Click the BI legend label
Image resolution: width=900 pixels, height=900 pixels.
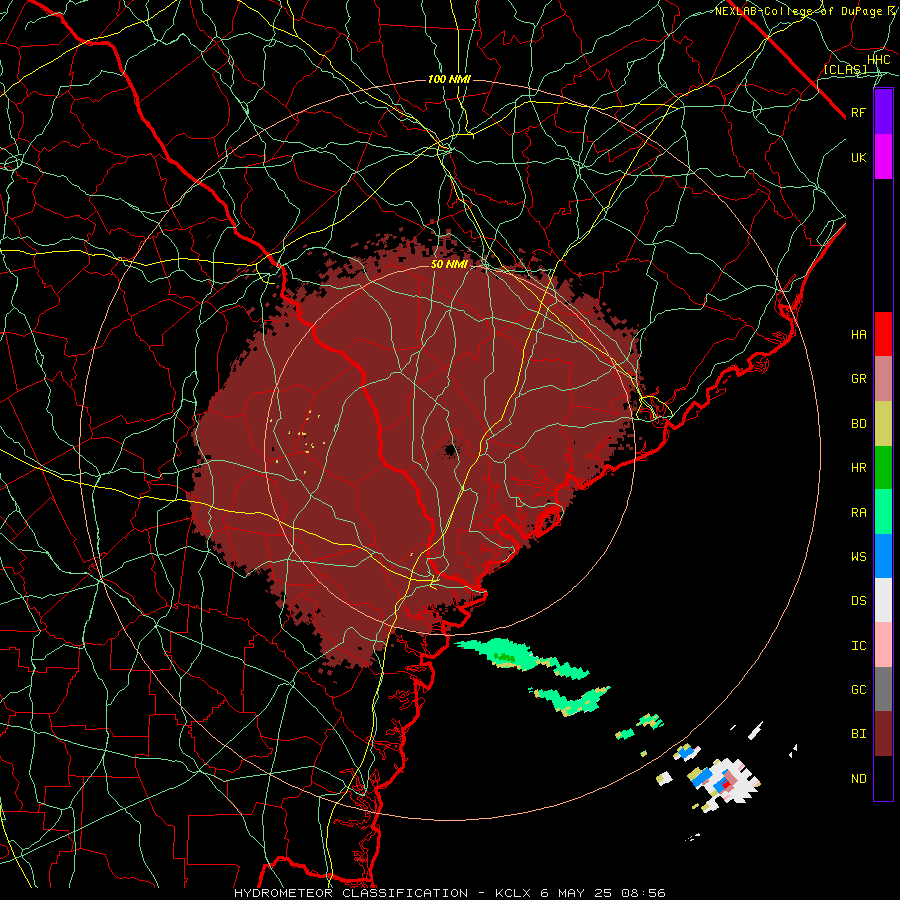click(x=859, y=734)
